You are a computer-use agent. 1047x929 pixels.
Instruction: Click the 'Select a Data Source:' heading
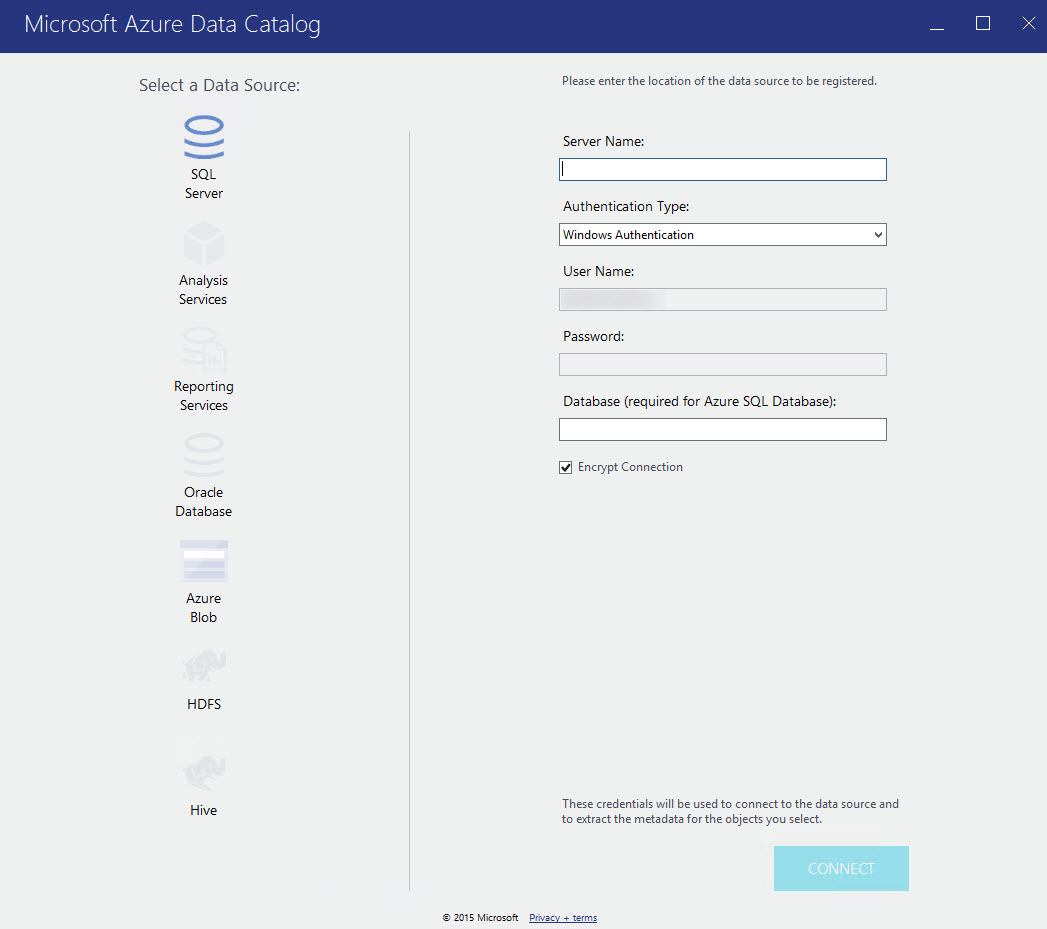pos(220,85)
